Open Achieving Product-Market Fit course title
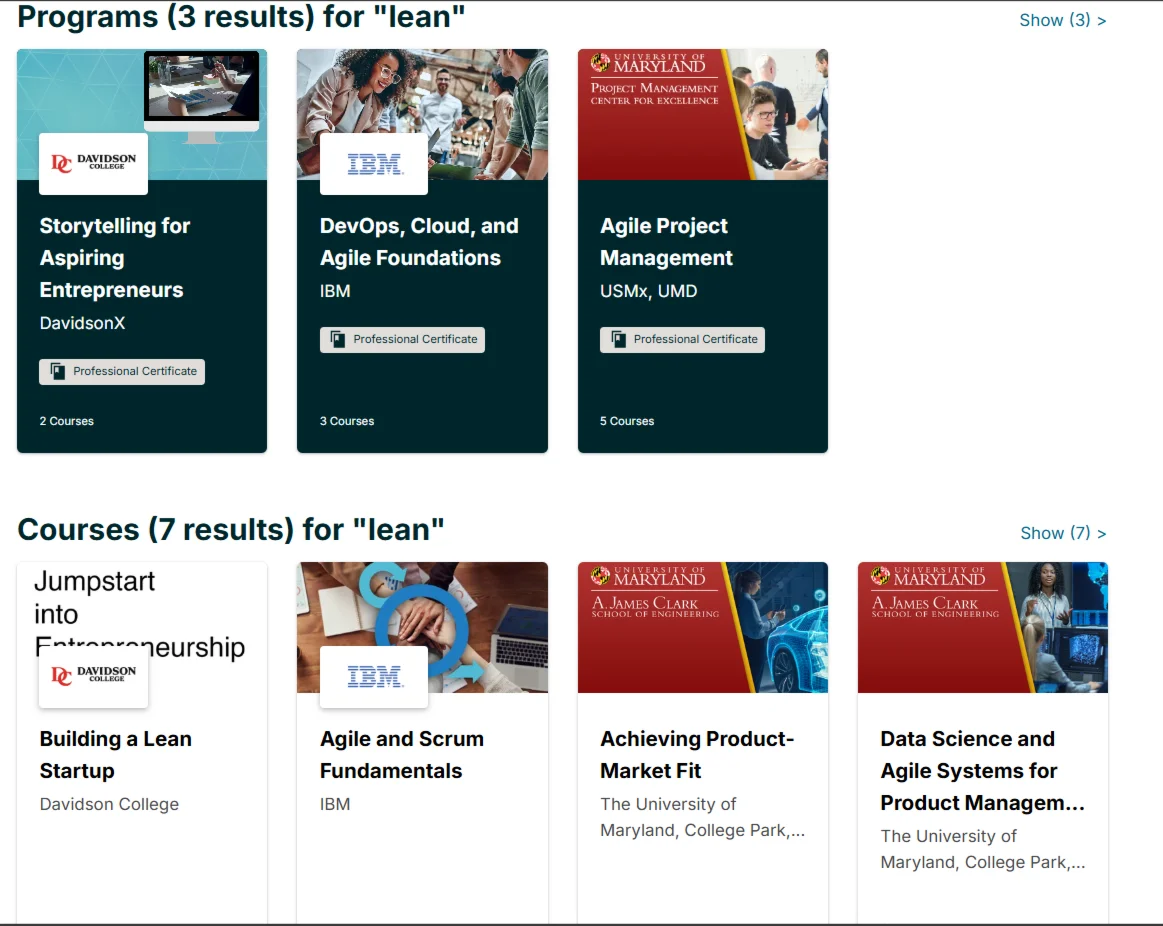The image size is (1163, 926). click(x=697, y=755)
